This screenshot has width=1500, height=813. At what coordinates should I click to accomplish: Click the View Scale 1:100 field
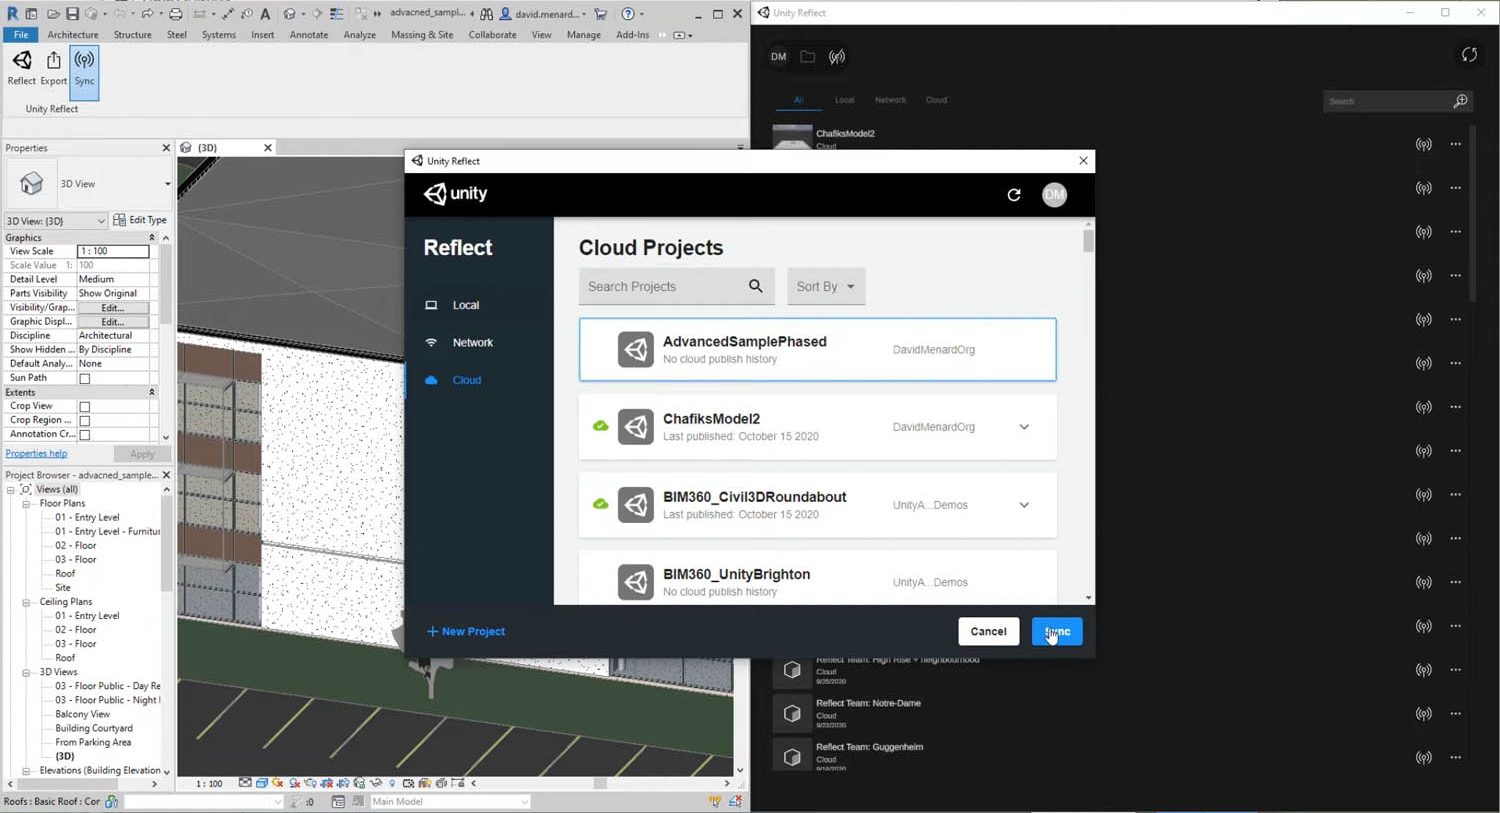(113, 252)
